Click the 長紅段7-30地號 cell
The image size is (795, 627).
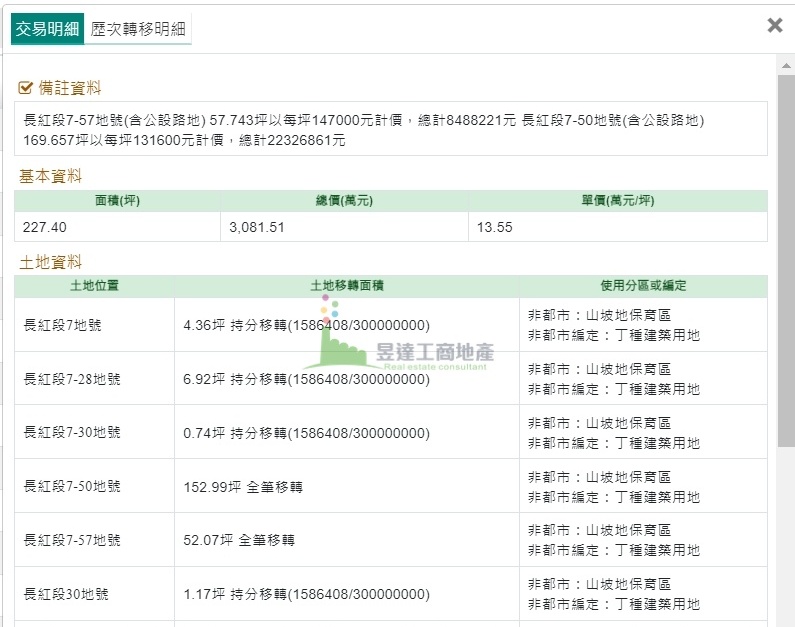pos(94,432)
